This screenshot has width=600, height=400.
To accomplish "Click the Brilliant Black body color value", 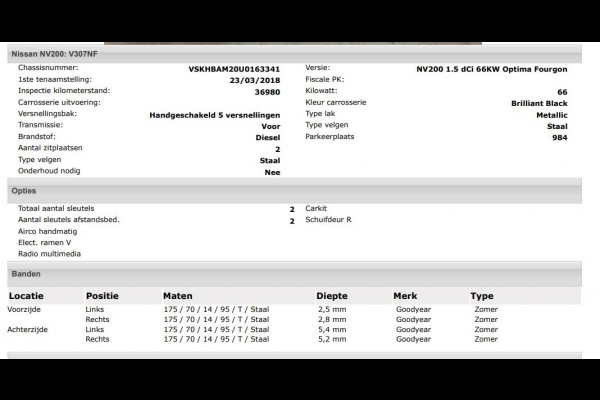I will (539, 103).
